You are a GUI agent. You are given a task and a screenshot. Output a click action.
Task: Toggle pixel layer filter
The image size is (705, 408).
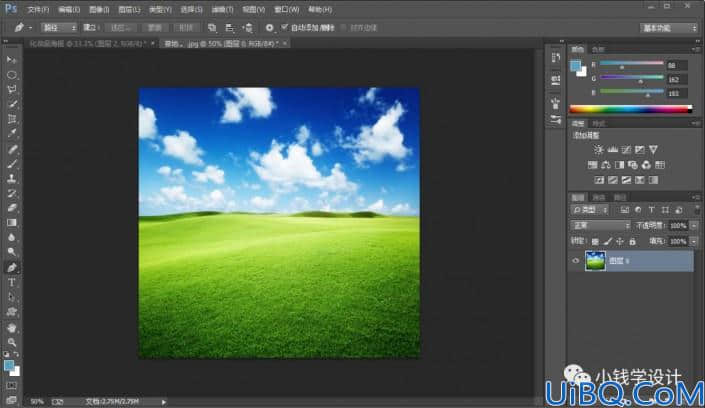(x=625, y=210)
